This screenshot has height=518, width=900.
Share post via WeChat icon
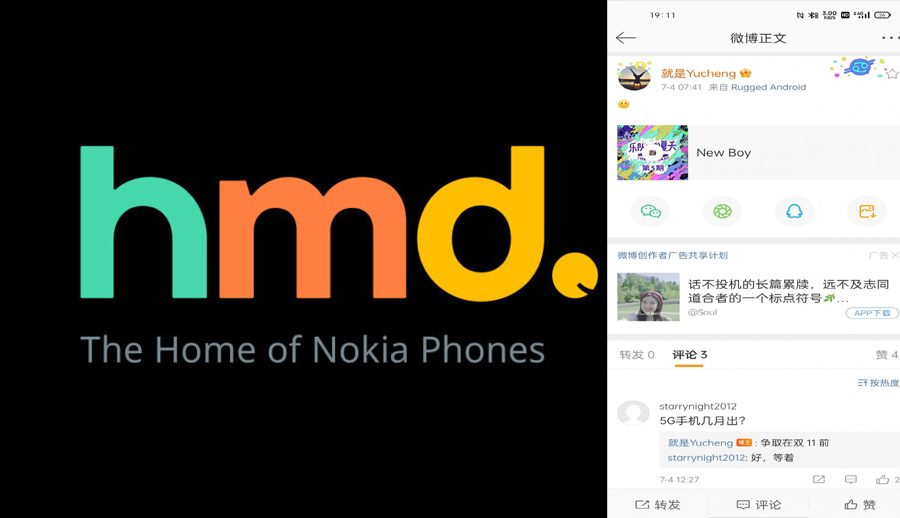pos(650,211)
